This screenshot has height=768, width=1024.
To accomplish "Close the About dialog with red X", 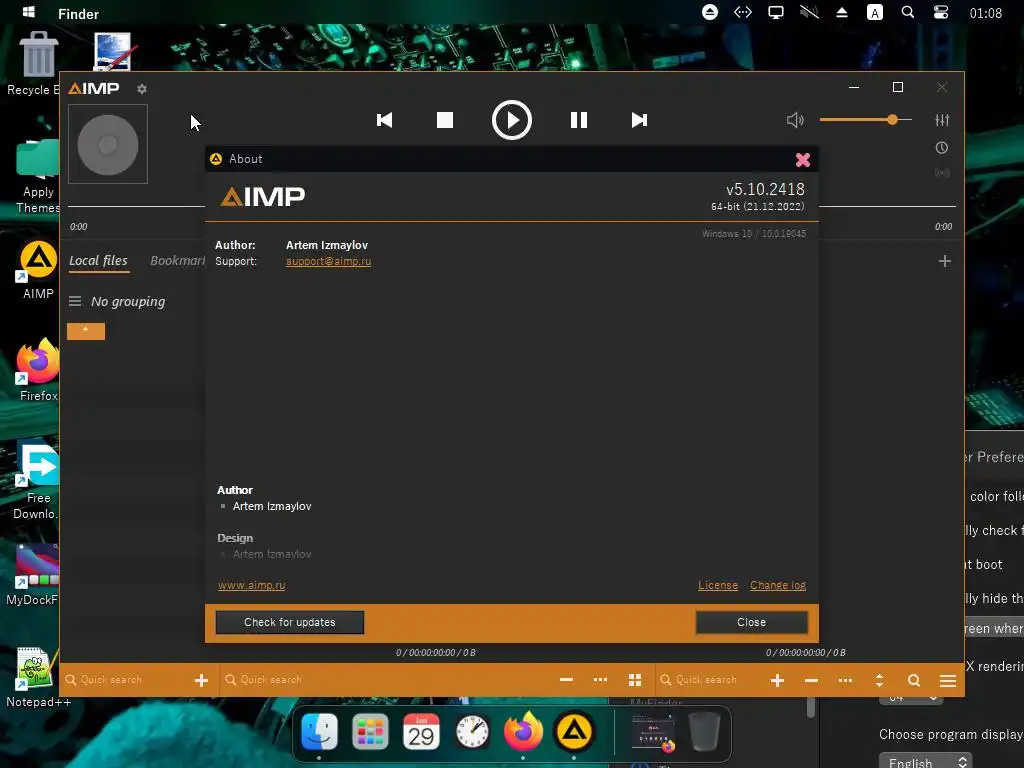I will 803,159.
